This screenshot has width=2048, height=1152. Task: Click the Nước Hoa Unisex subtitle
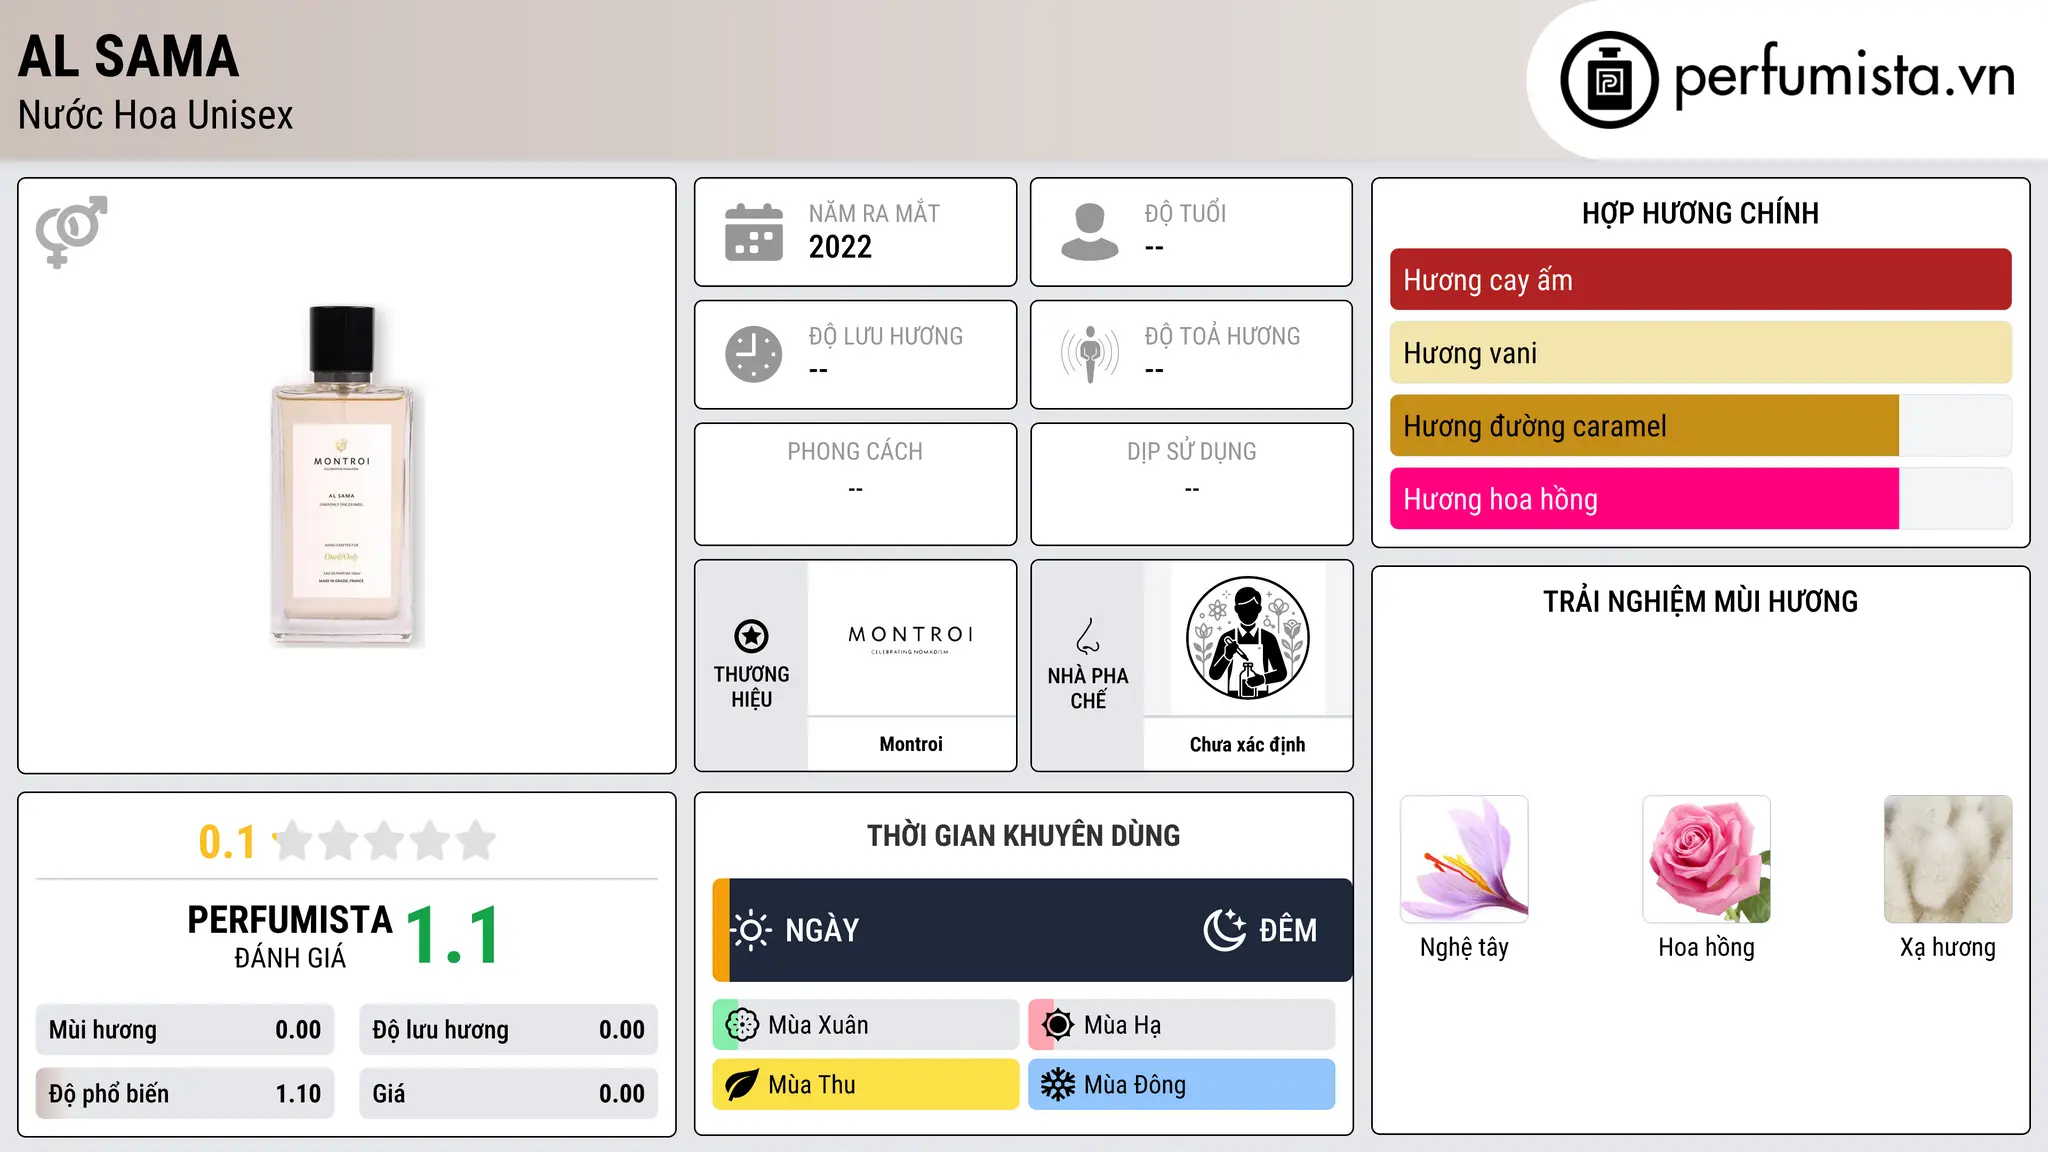156,115
